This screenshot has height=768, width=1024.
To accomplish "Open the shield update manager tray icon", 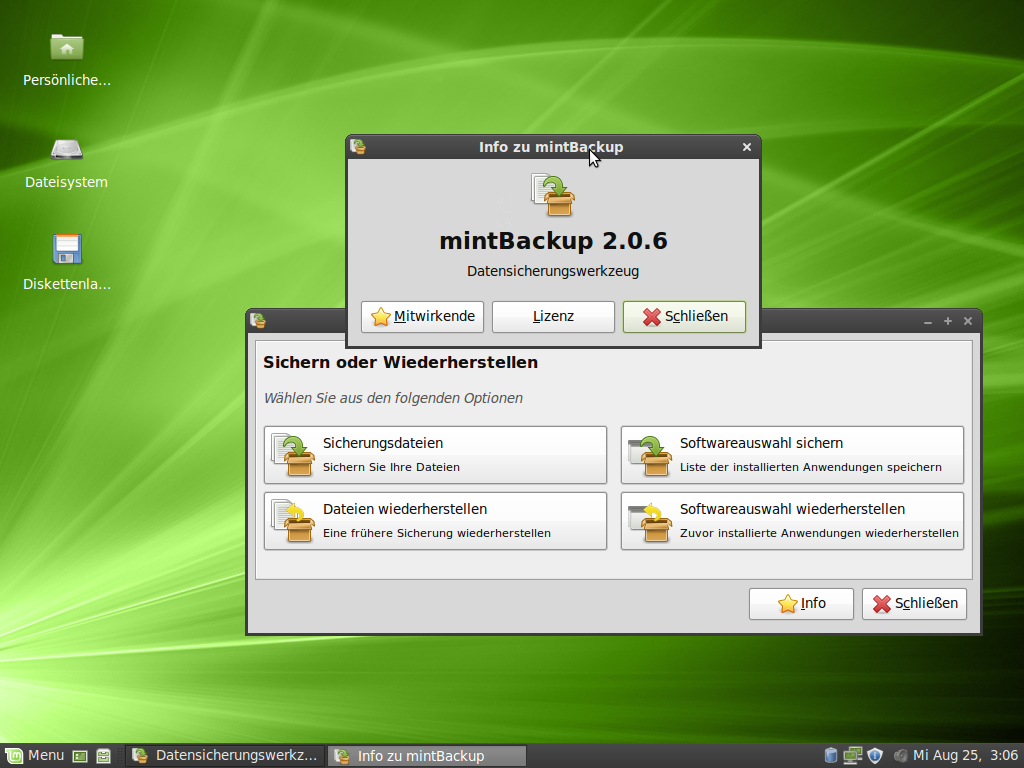I will tap(874, 755).
